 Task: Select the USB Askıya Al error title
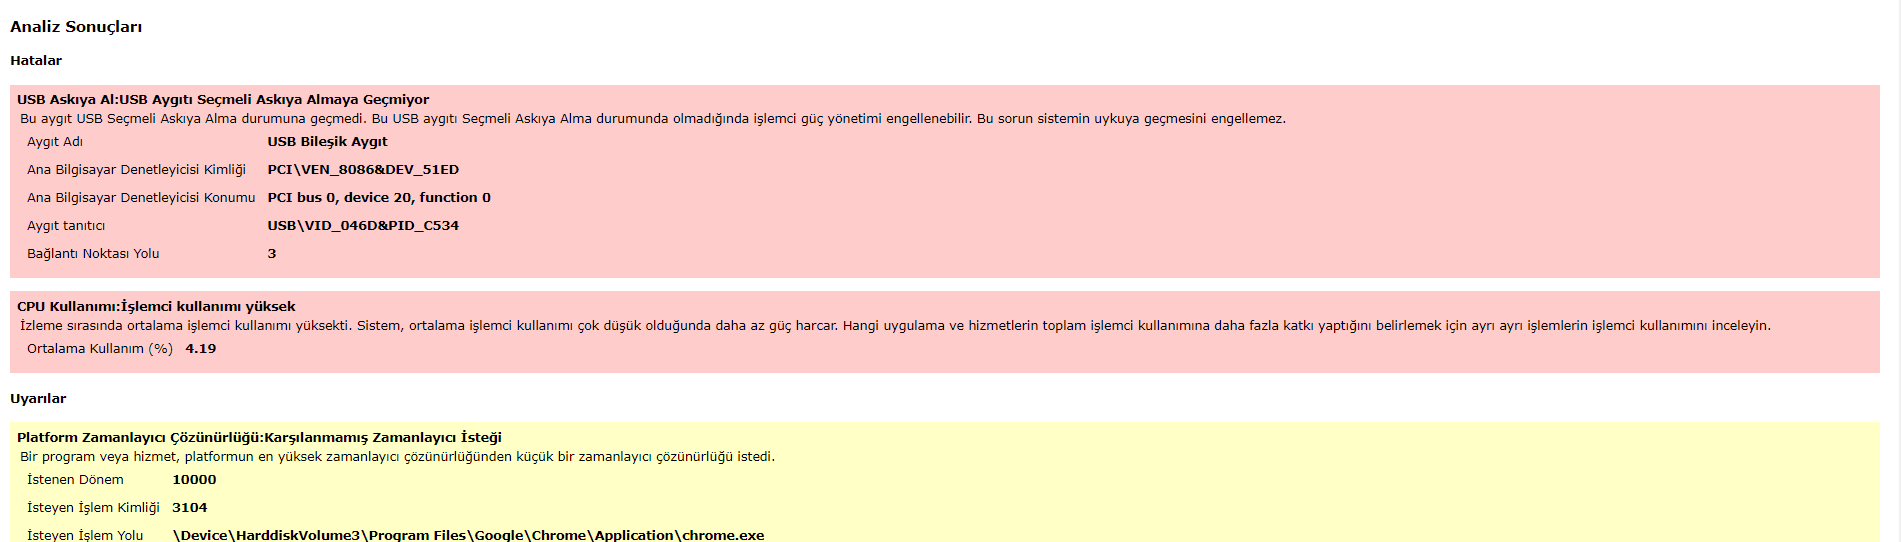tap(223, 100)
